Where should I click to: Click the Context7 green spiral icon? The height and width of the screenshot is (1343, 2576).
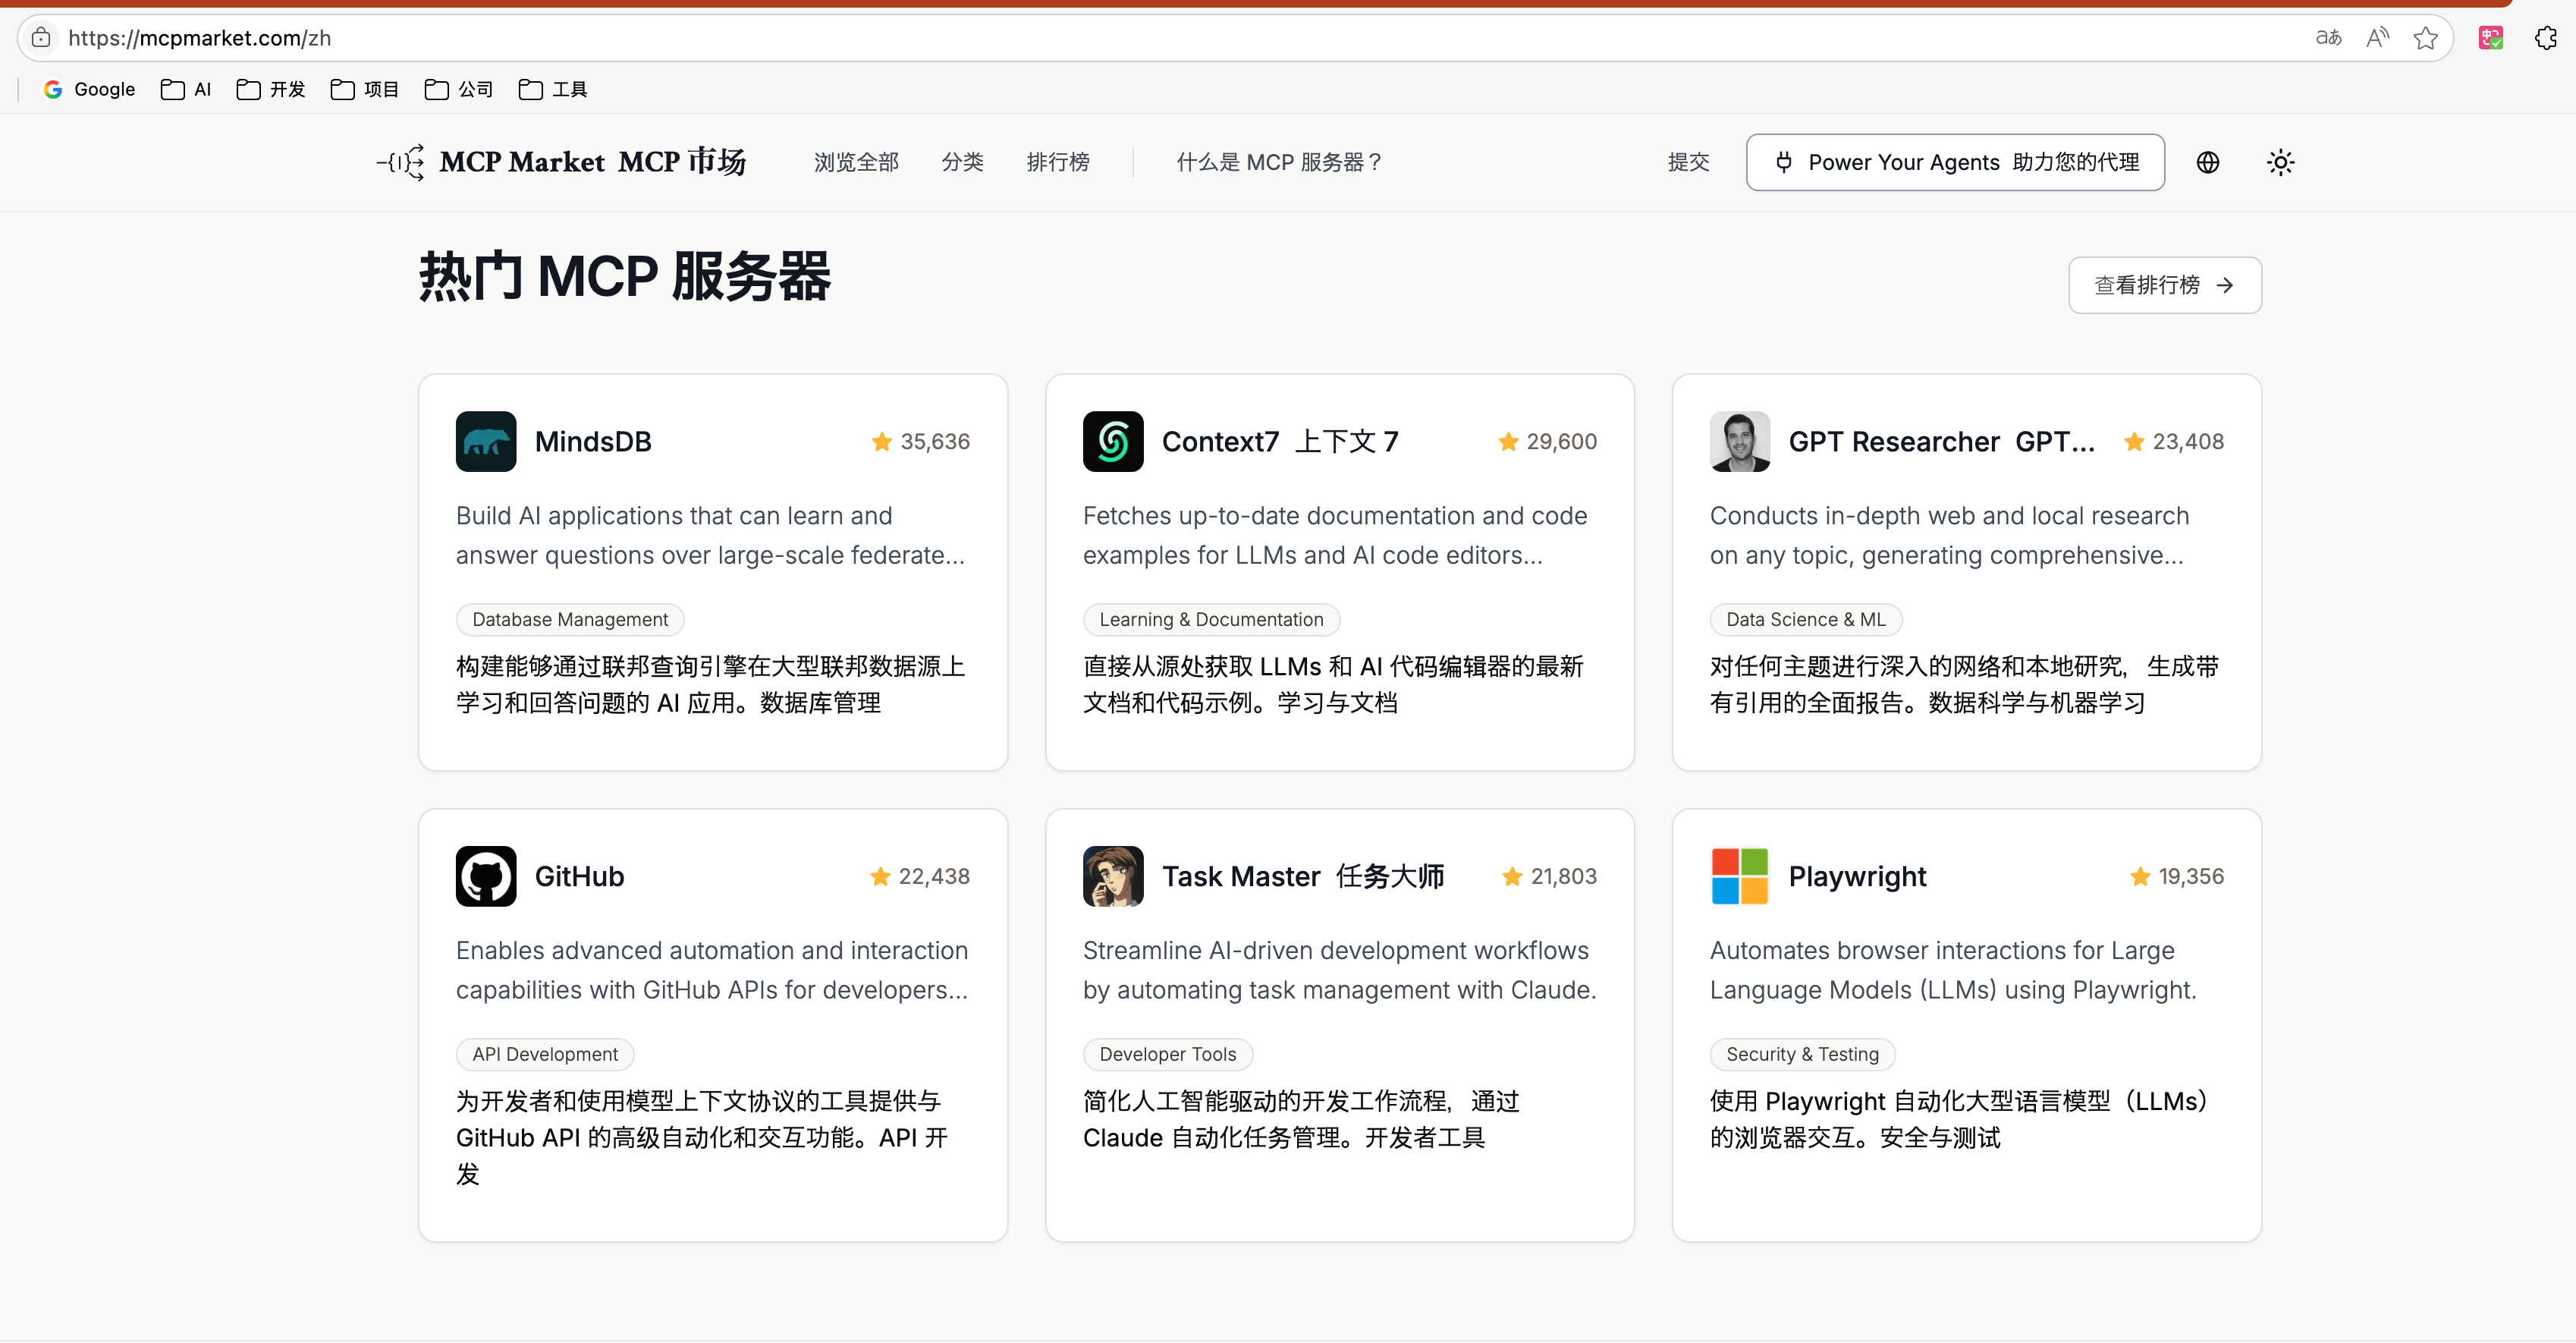tap(1112, 441)
